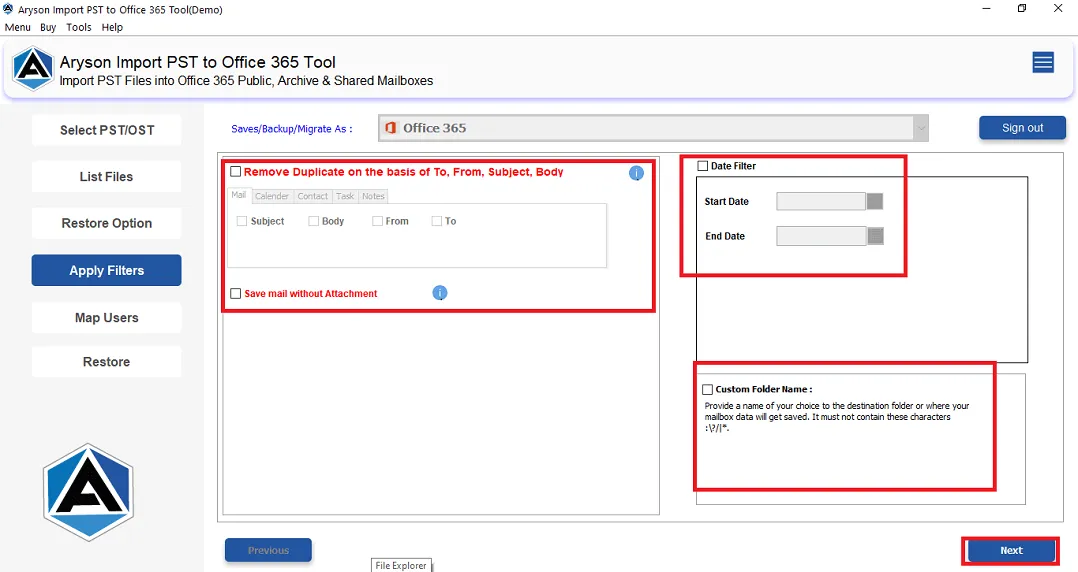1078x572 pixels.
Task: Go to Select PST/OST step
Action: pos(107,130)
